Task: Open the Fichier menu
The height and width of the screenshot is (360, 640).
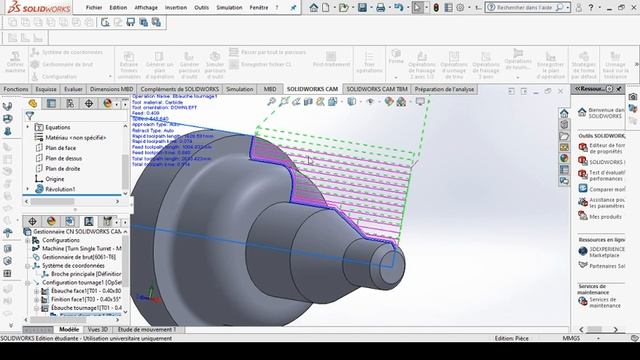Action: 94,7
